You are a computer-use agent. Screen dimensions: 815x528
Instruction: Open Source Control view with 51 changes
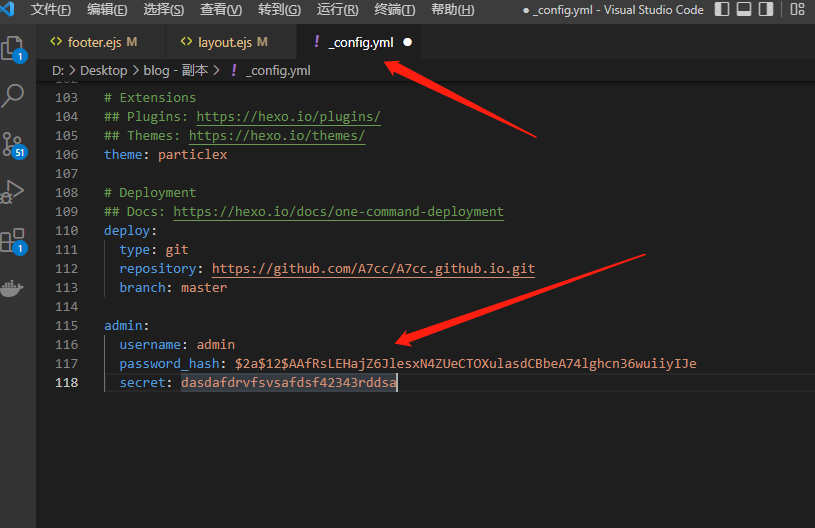(x=14, y=144)
